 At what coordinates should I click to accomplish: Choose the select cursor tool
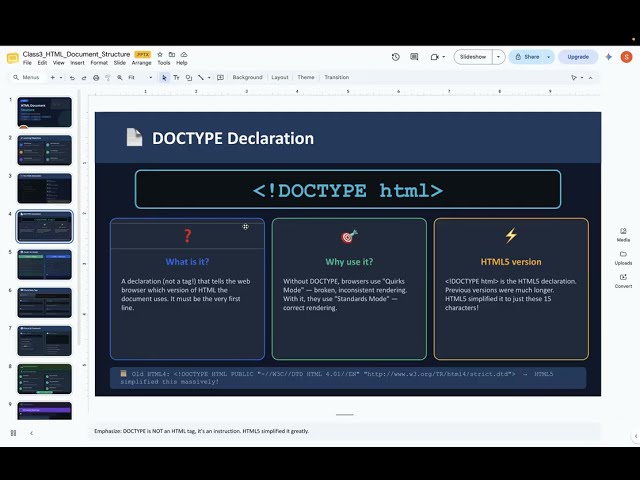point(164,78)
